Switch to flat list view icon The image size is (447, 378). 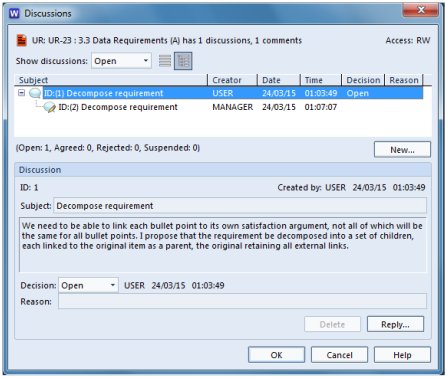pyautogui.click(x=165, y=61)
